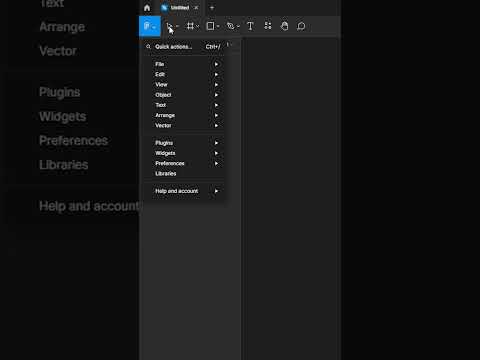Image resolution: width=480 pixels, height=360 pixels.
Task: Open the File submenu
Action: pyautogui.click(x=184, y=64)
